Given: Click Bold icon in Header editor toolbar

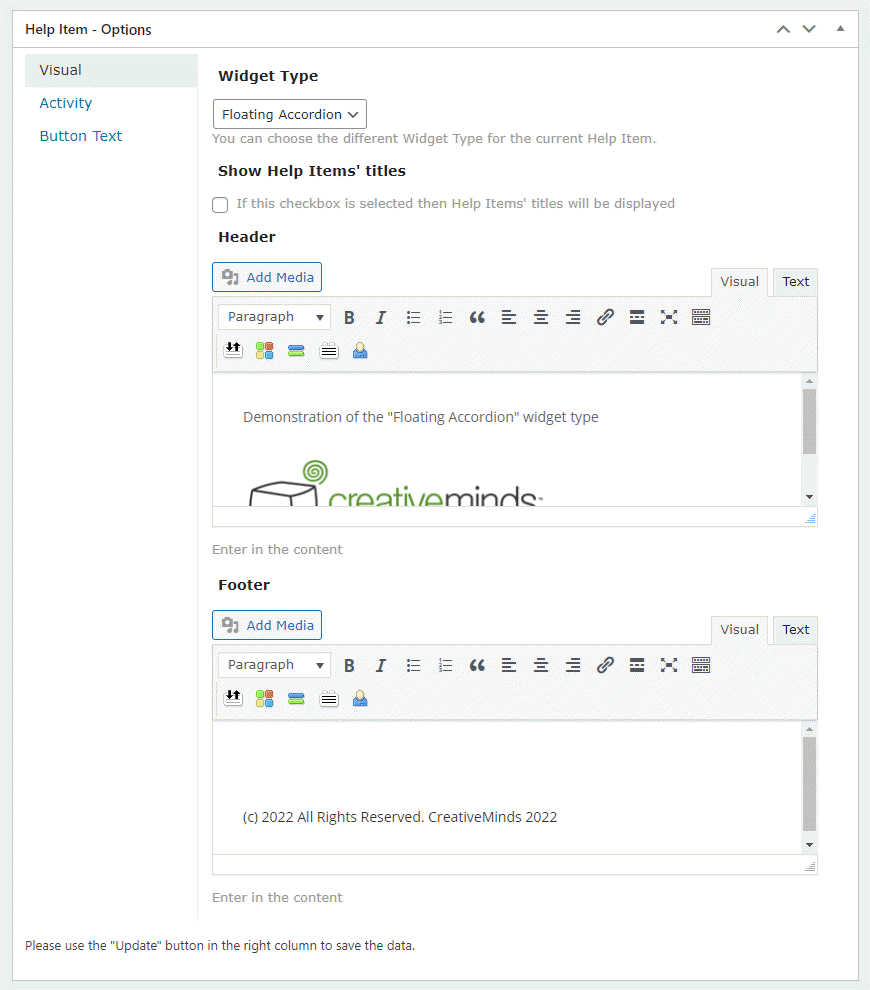Looking at the screenshot, I should click(x=349, y=317).
